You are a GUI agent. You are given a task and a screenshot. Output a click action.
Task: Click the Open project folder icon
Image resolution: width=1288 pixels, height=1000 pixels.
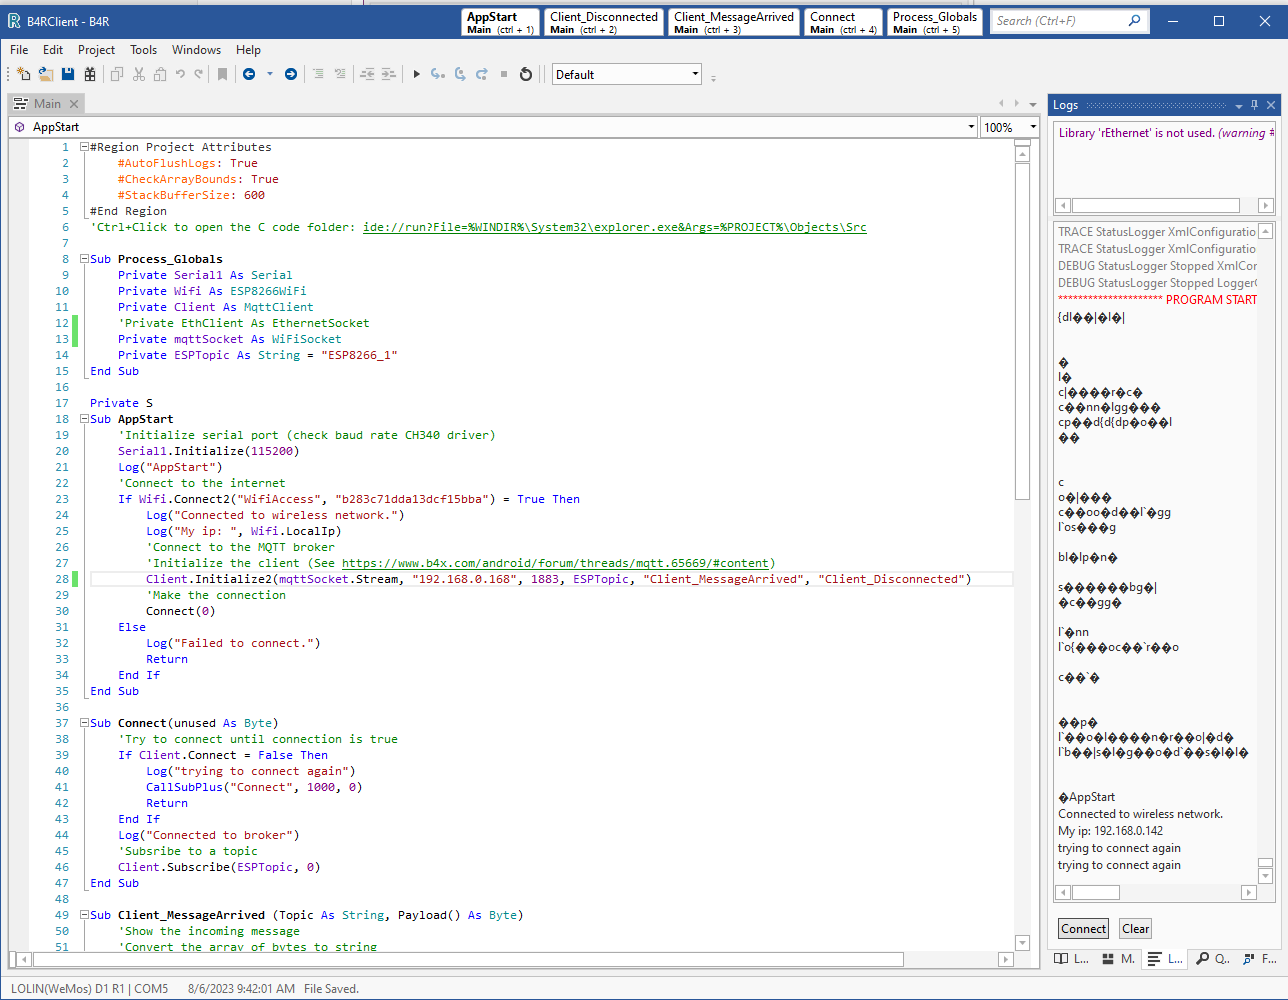click(46, 74)
